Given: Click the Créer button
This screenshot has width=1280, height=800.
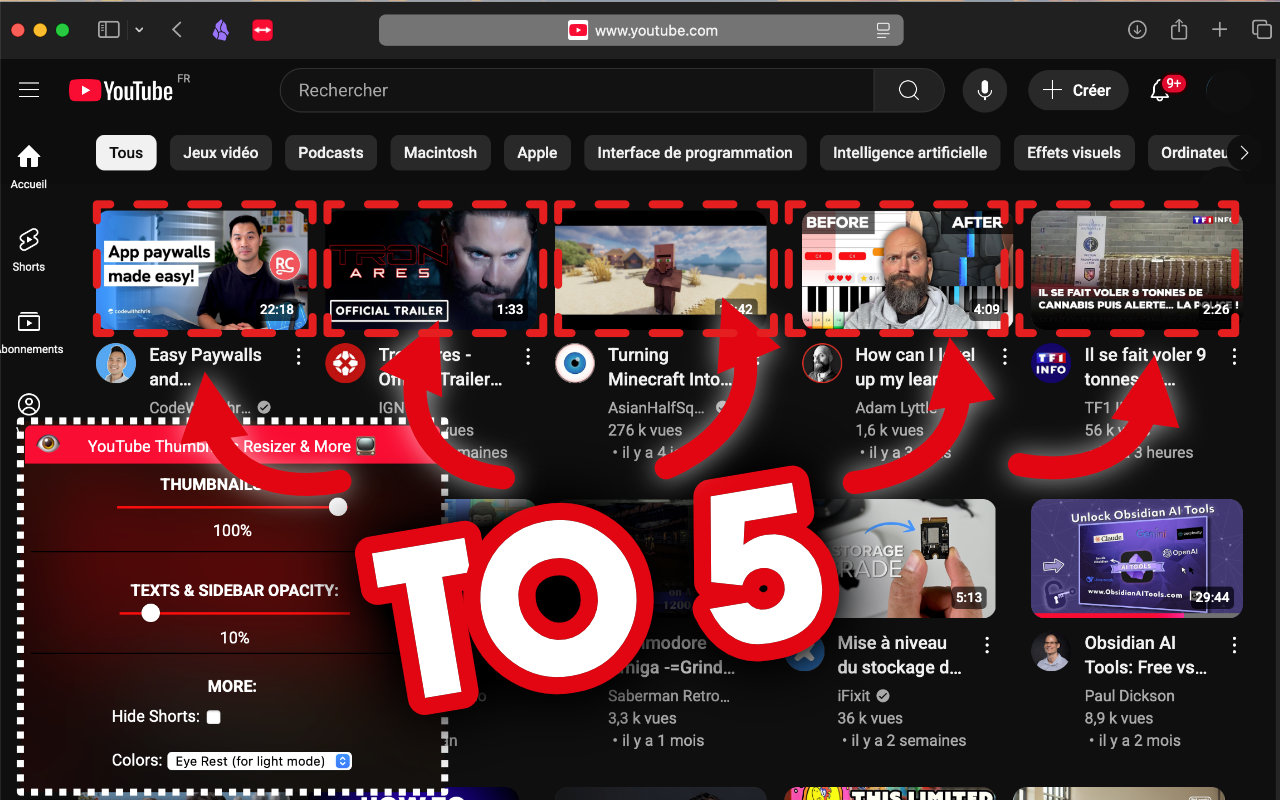Looking at the screenshot, I should pyautogui.click(x=1077, y=90).
